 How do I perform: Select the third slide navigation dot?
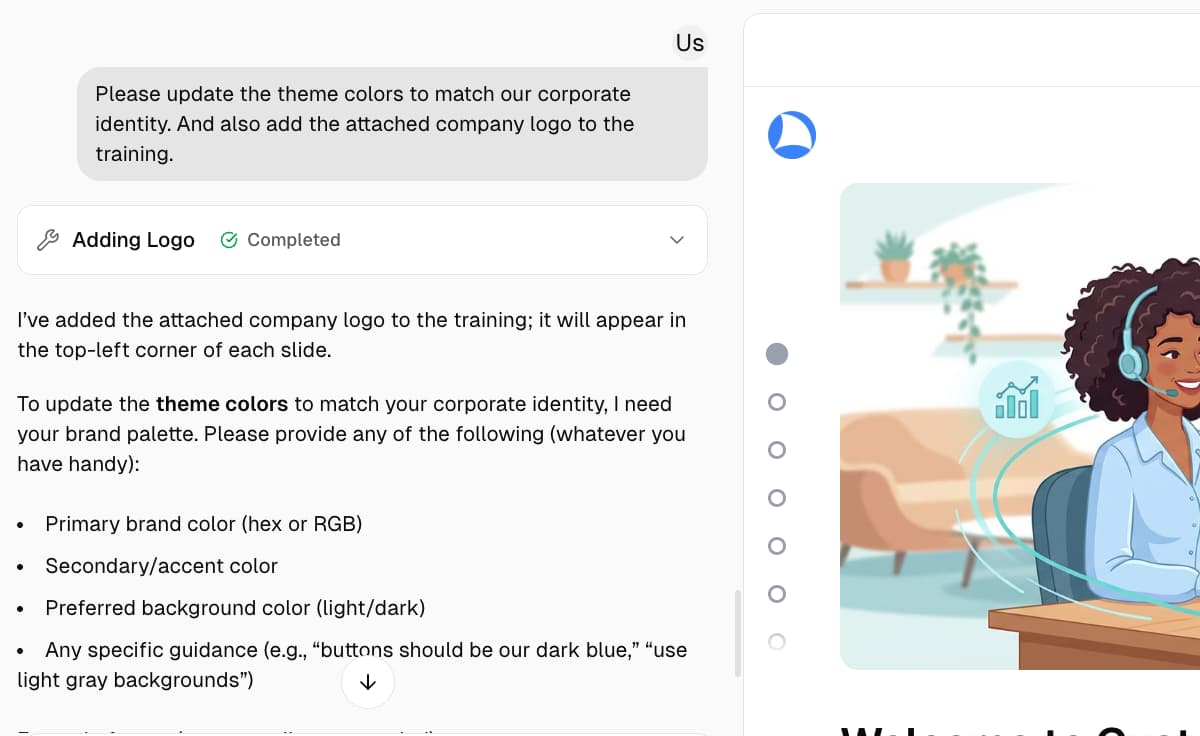tap(777, 450)
